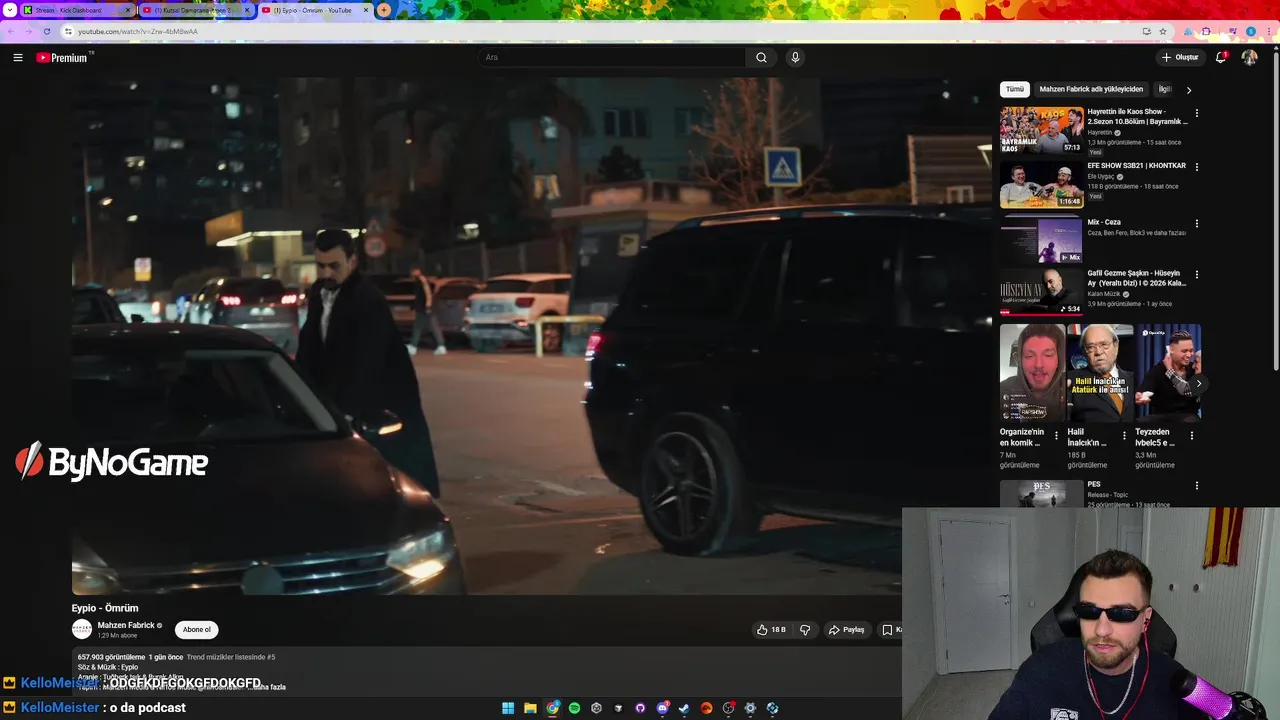The width and height of the screenshot is (1280, 720).
Task: Open the Windows Start menu
Action: 508,708
